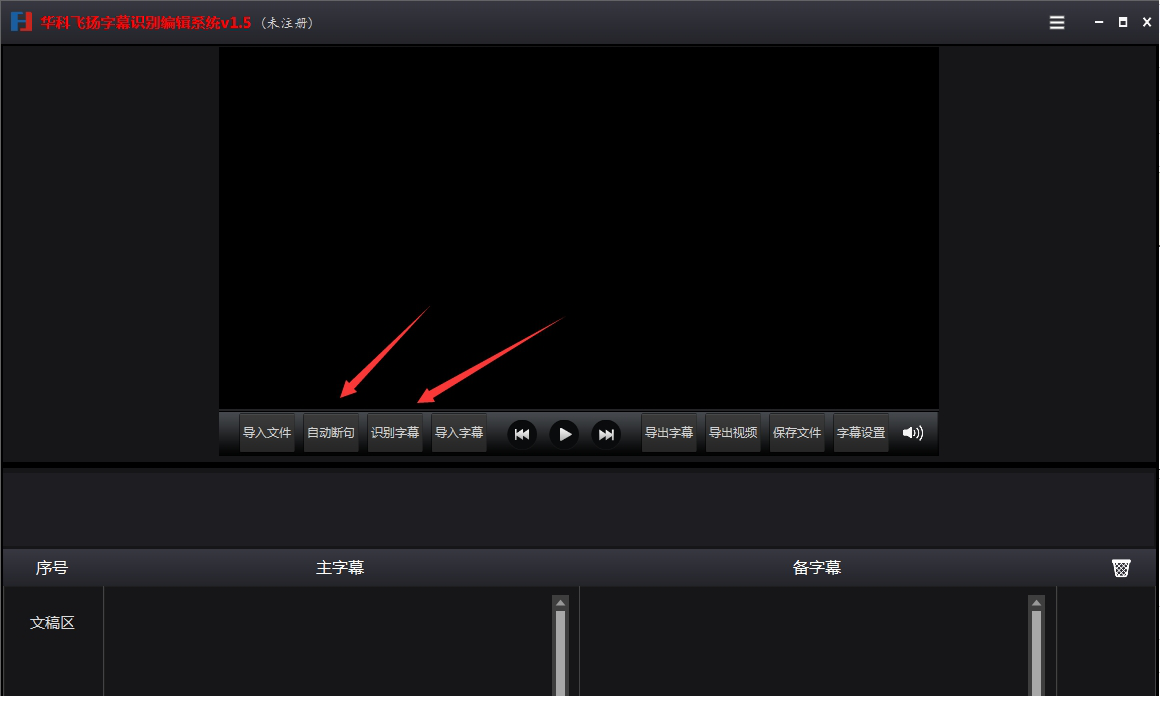The image size is (1160, 723).
Task: Click the 主字幕 column header
Action: (339, 567)
